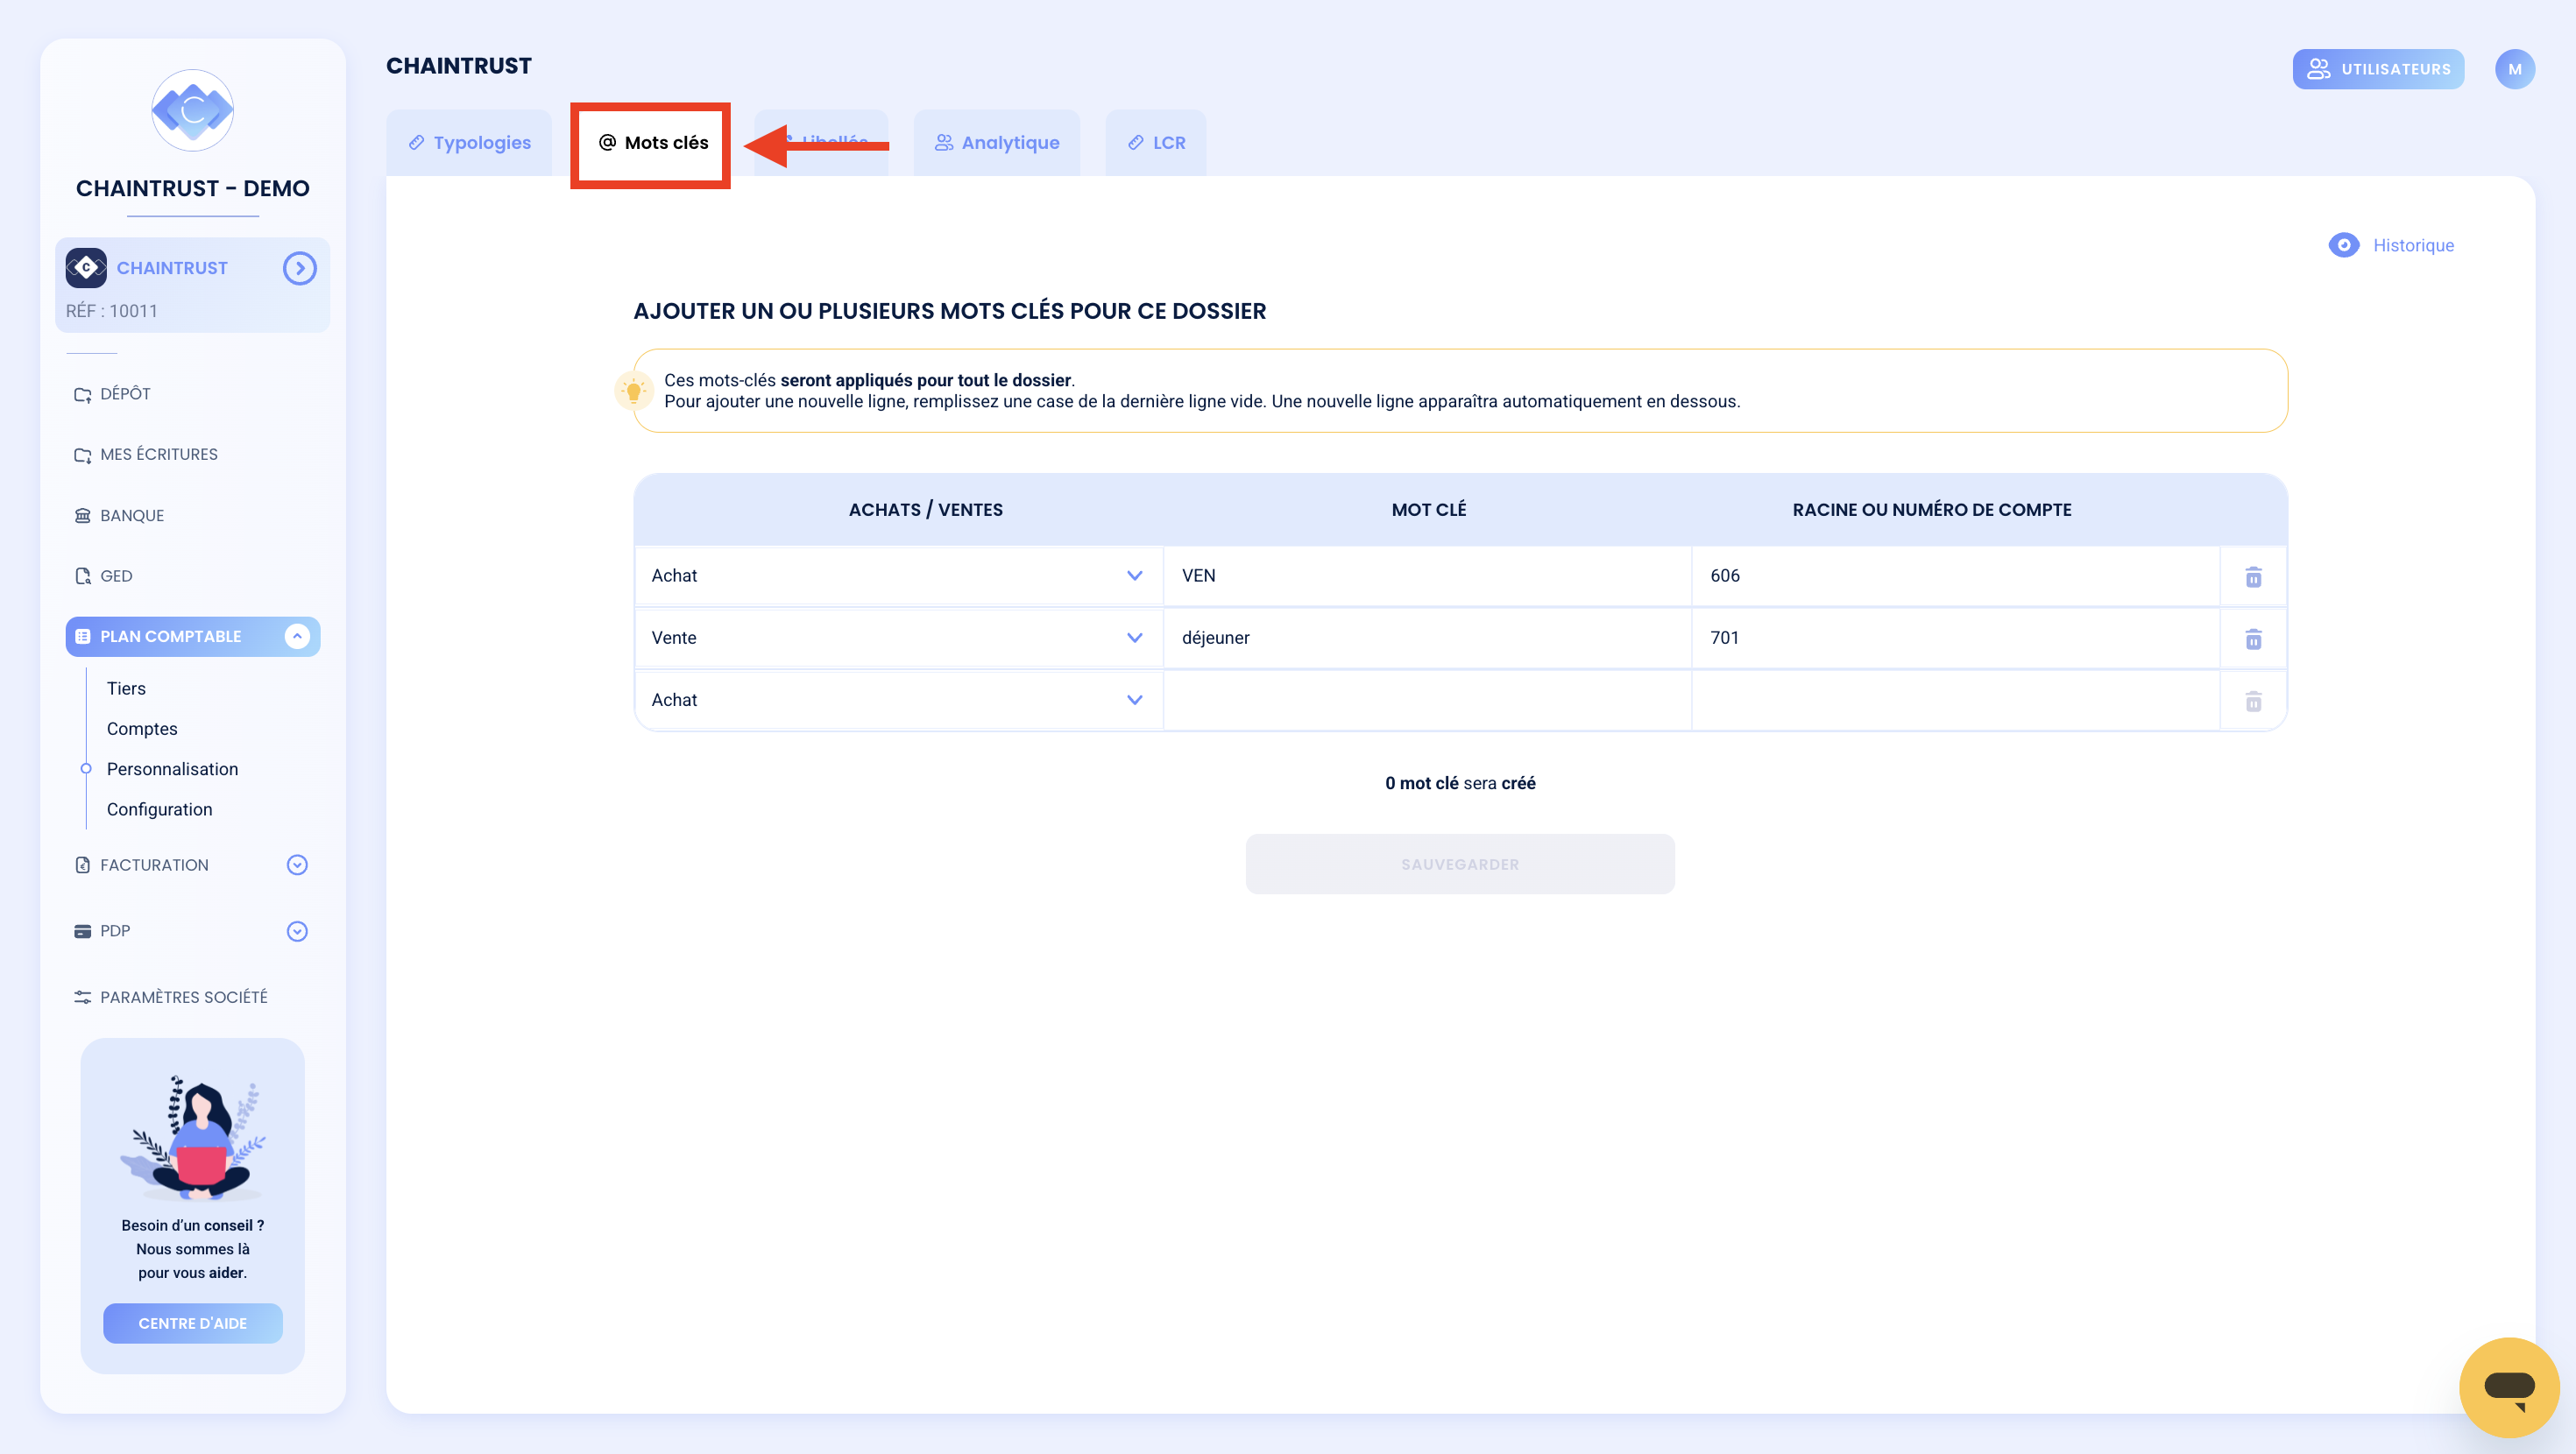Click the Sauvegarder button
This screenshot has height=1454, width=2576.
click(1460, 864)
